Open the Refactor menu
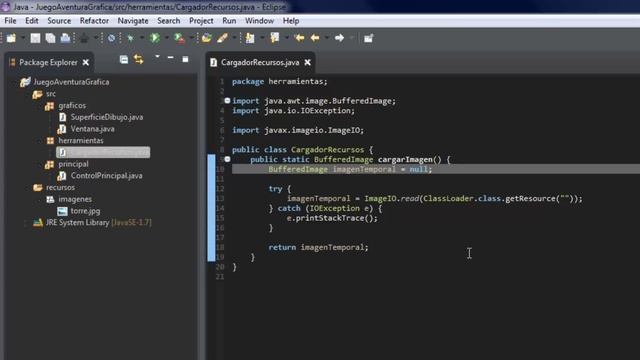Viewport: 640px width, 360px height. click(94, 21)
